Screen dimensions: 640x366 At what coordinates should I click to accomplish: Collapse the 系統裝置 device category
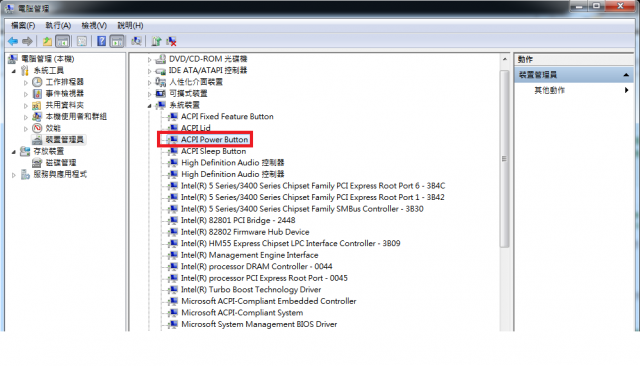click(x=149, y=106)
